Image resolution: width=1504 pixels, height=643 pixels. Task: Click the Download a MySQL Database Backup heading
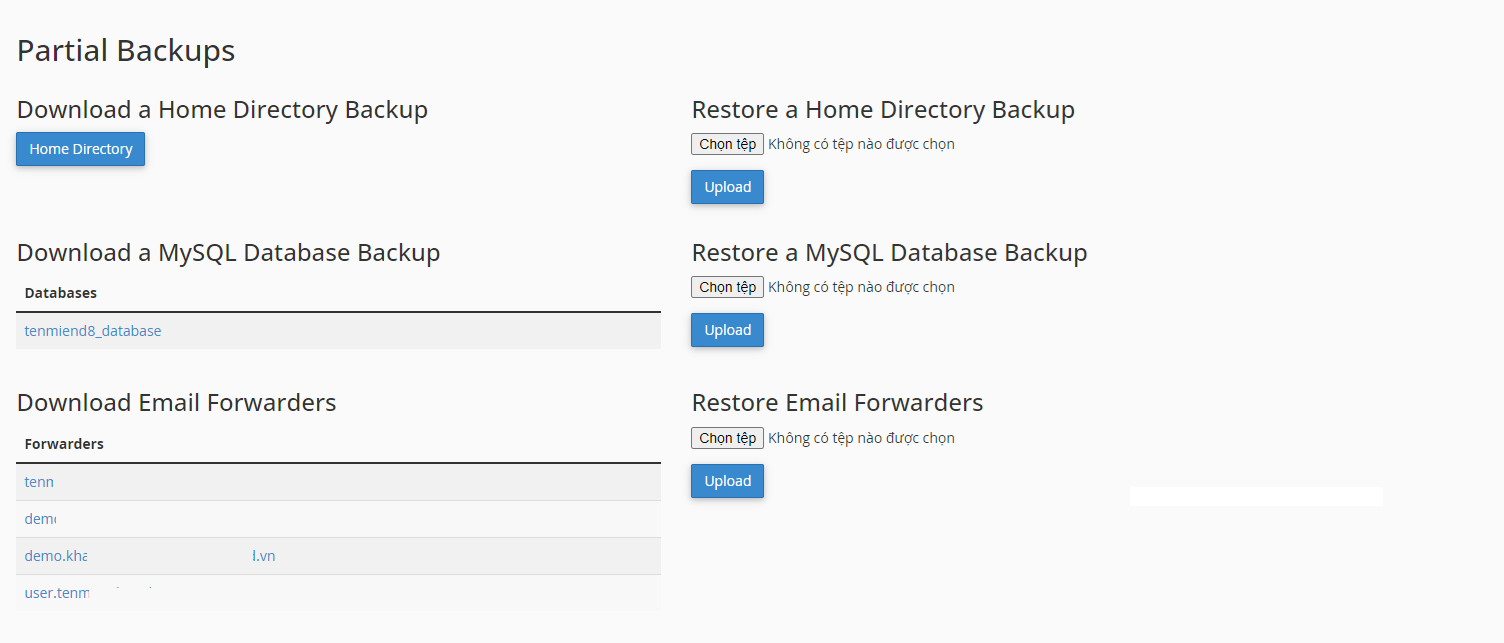[x=228, y=253]
